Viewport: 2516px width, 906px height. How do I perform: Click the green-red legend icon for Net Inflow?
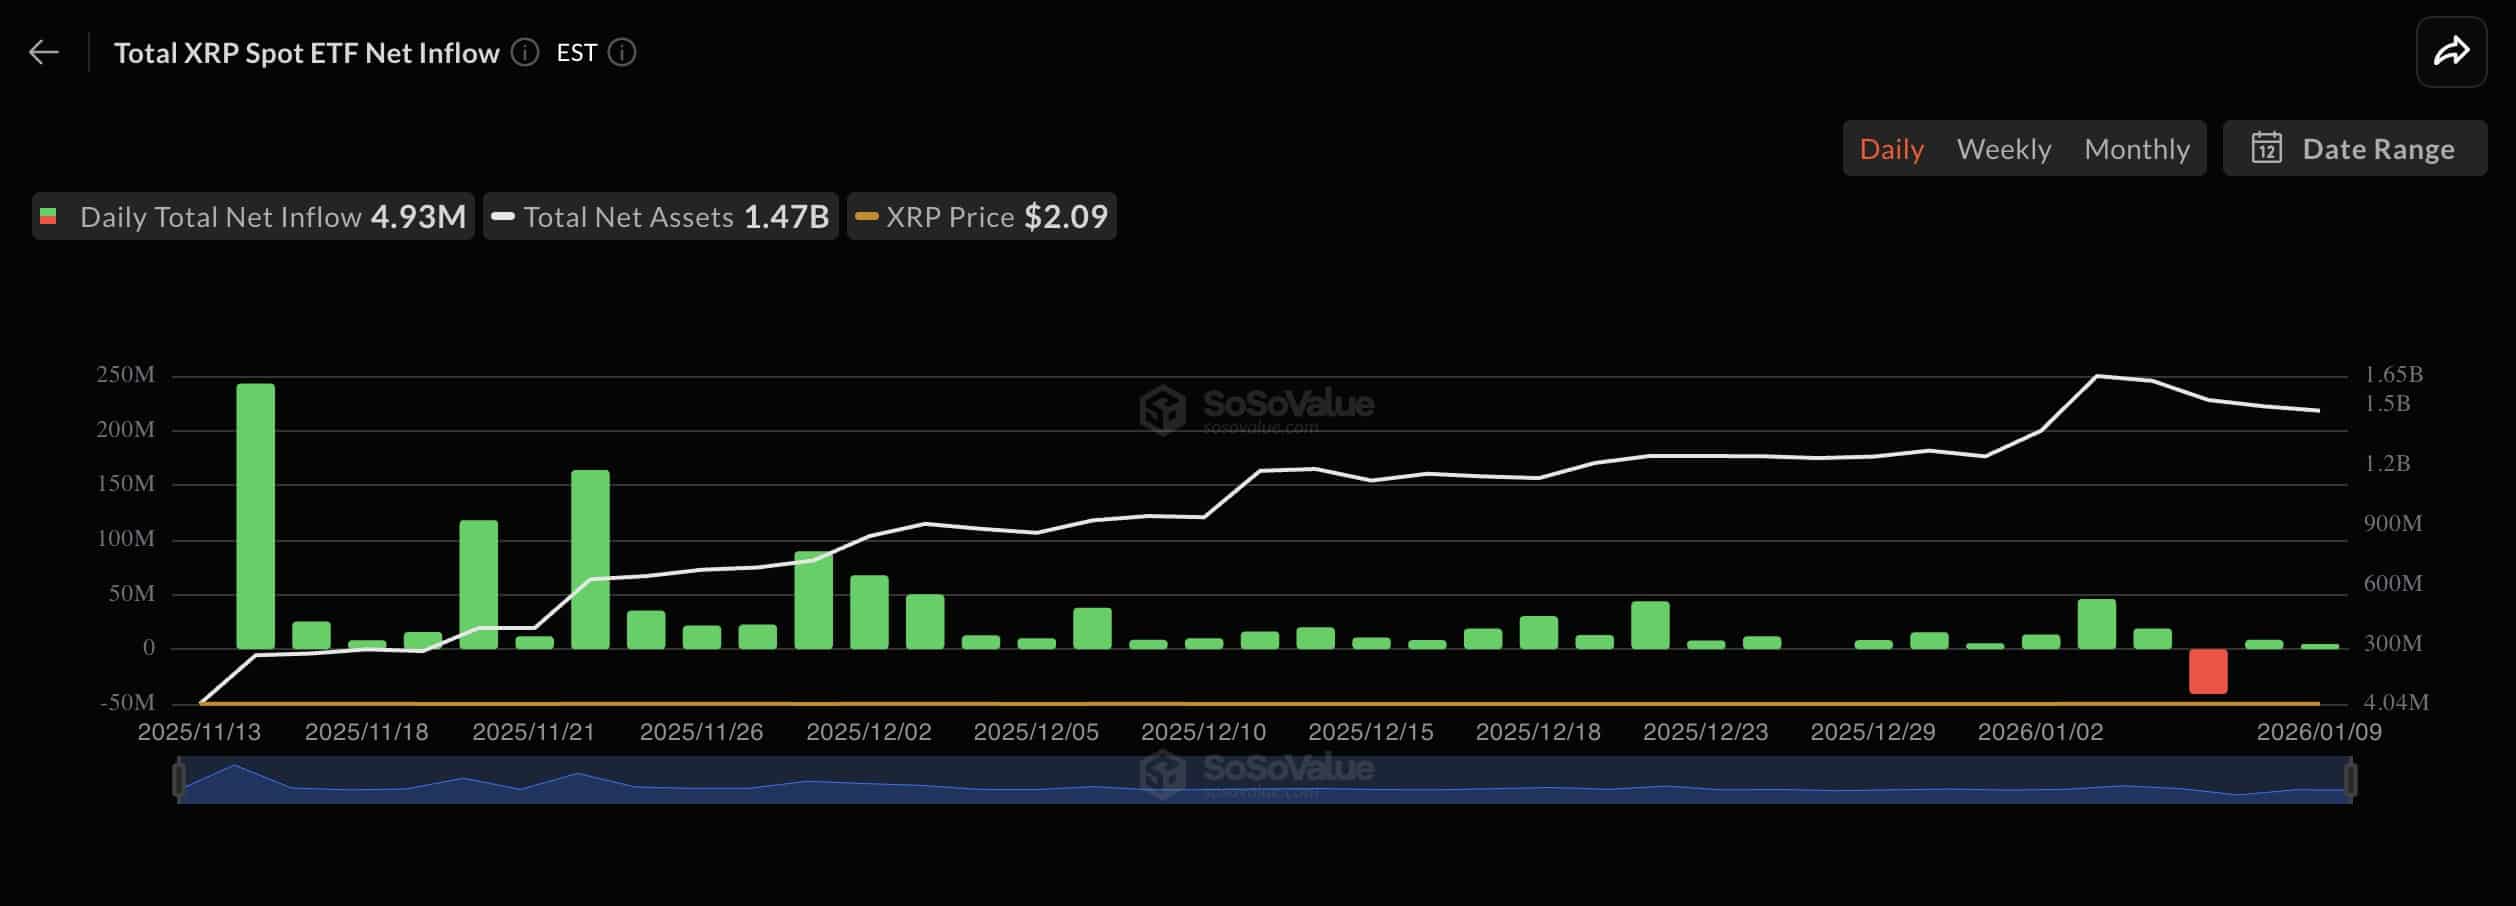coord(48,216)
